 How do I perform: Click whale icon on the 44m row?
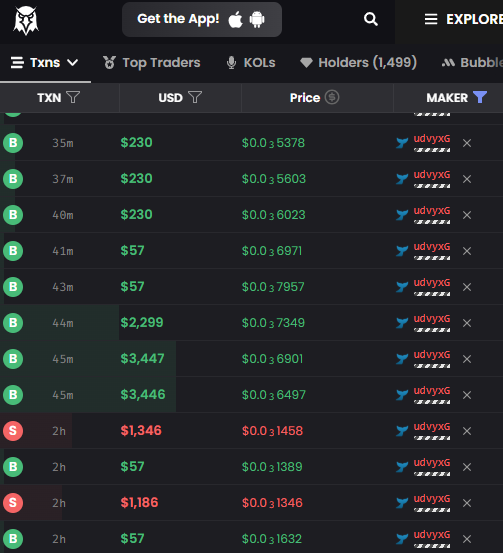(402, 323)
